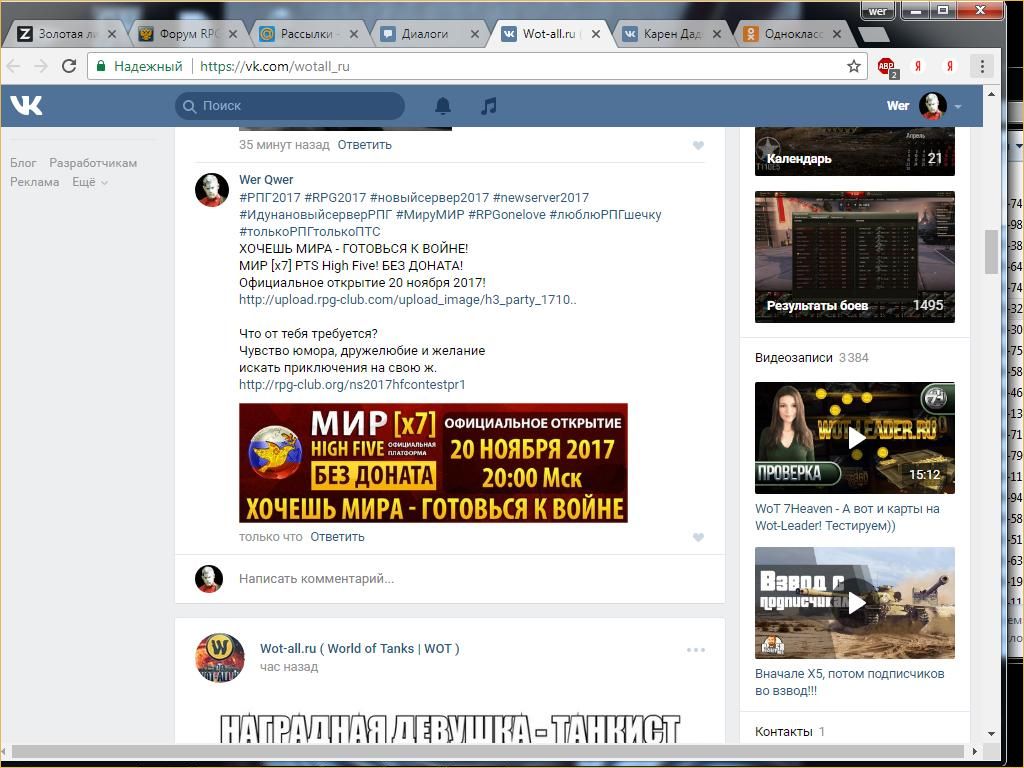This screenshot has width=1024, height=768.
Task: Play the Взвод с подписчиками video
Action: coord(855,603)
